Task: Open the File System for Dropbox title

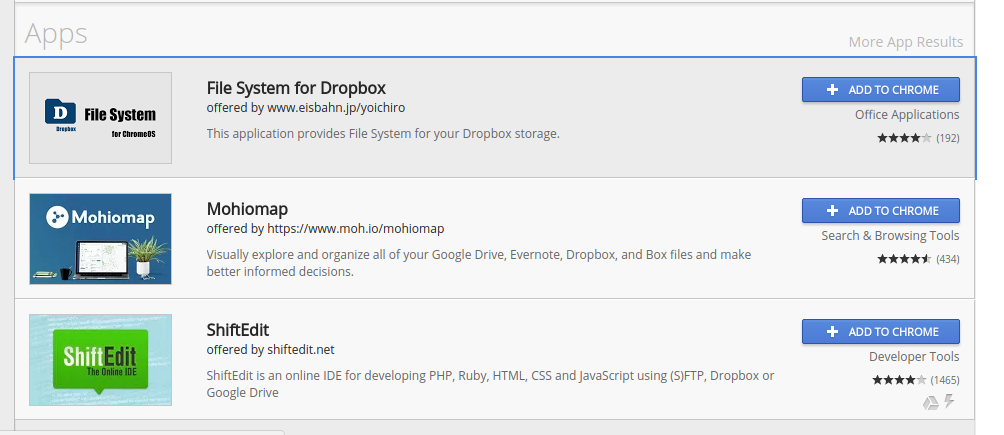Action: coord(296,88)
